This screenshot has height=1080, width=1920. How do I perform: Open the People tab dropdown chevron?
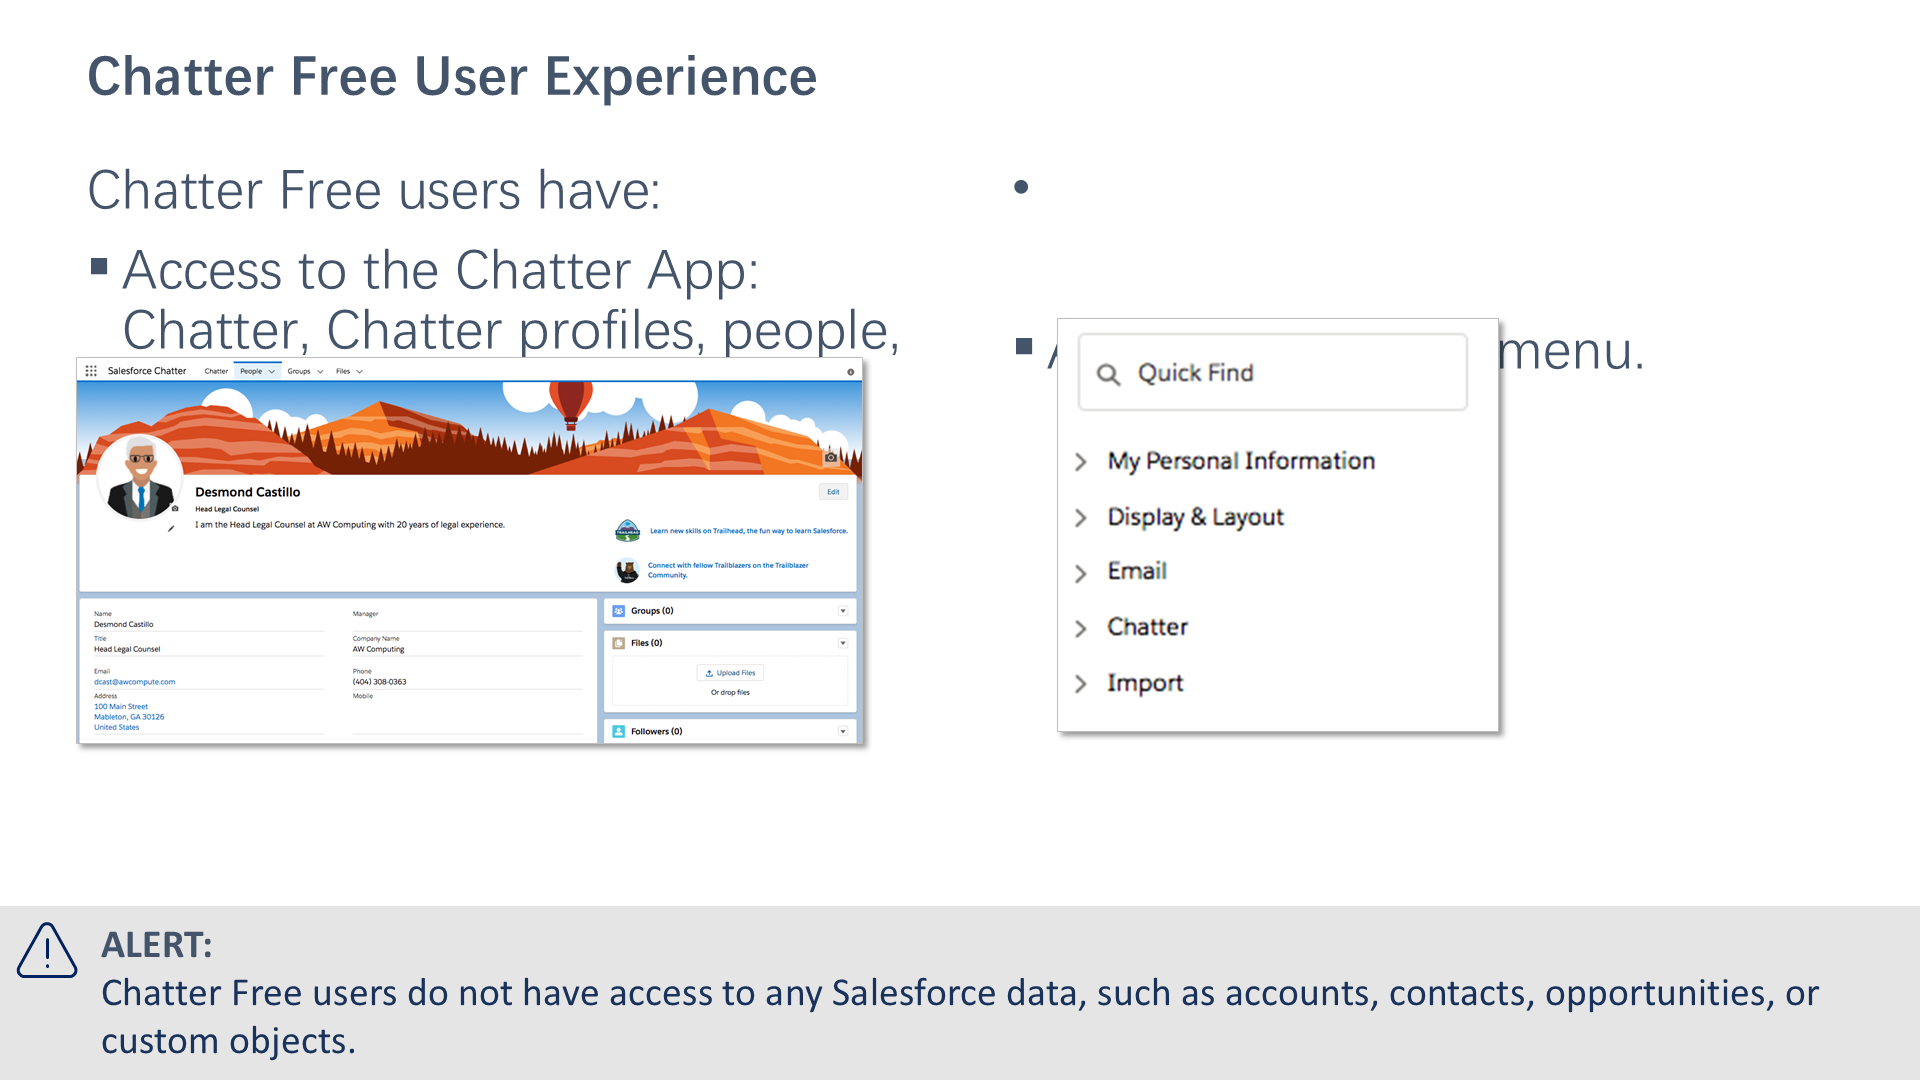coord(271,372)
